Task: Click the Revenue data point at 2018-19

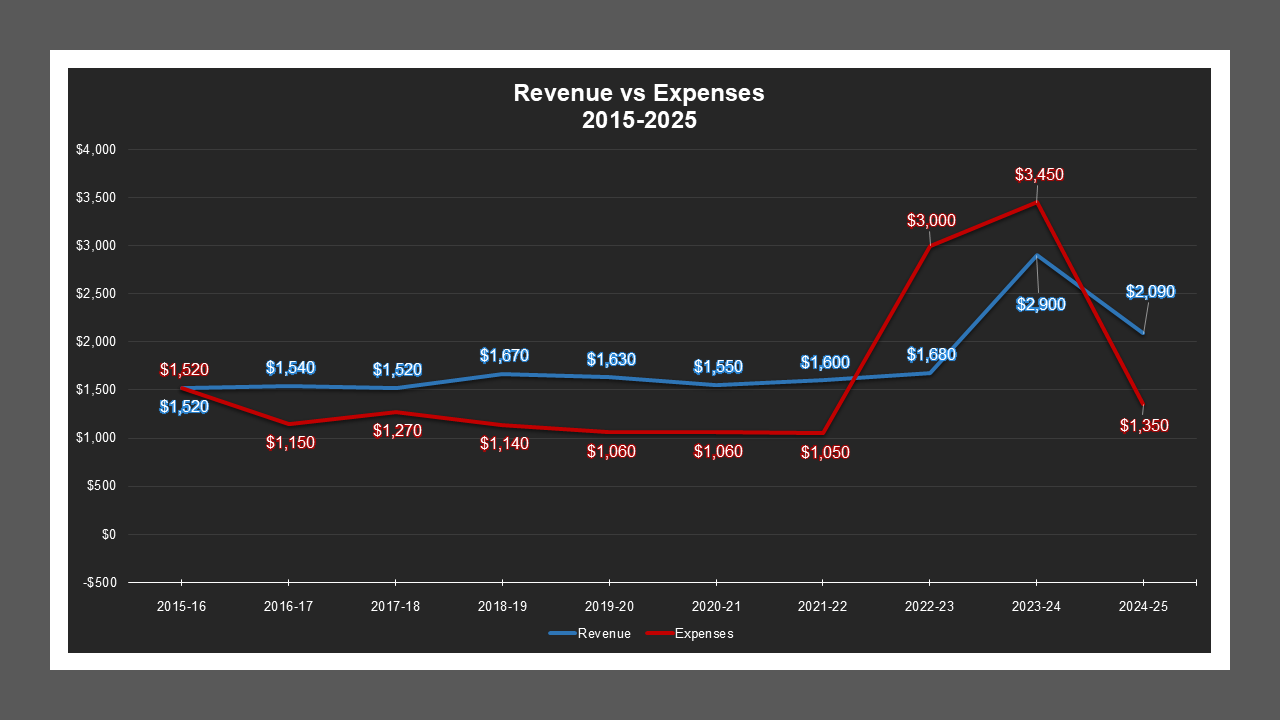Action: click(502, 373)
